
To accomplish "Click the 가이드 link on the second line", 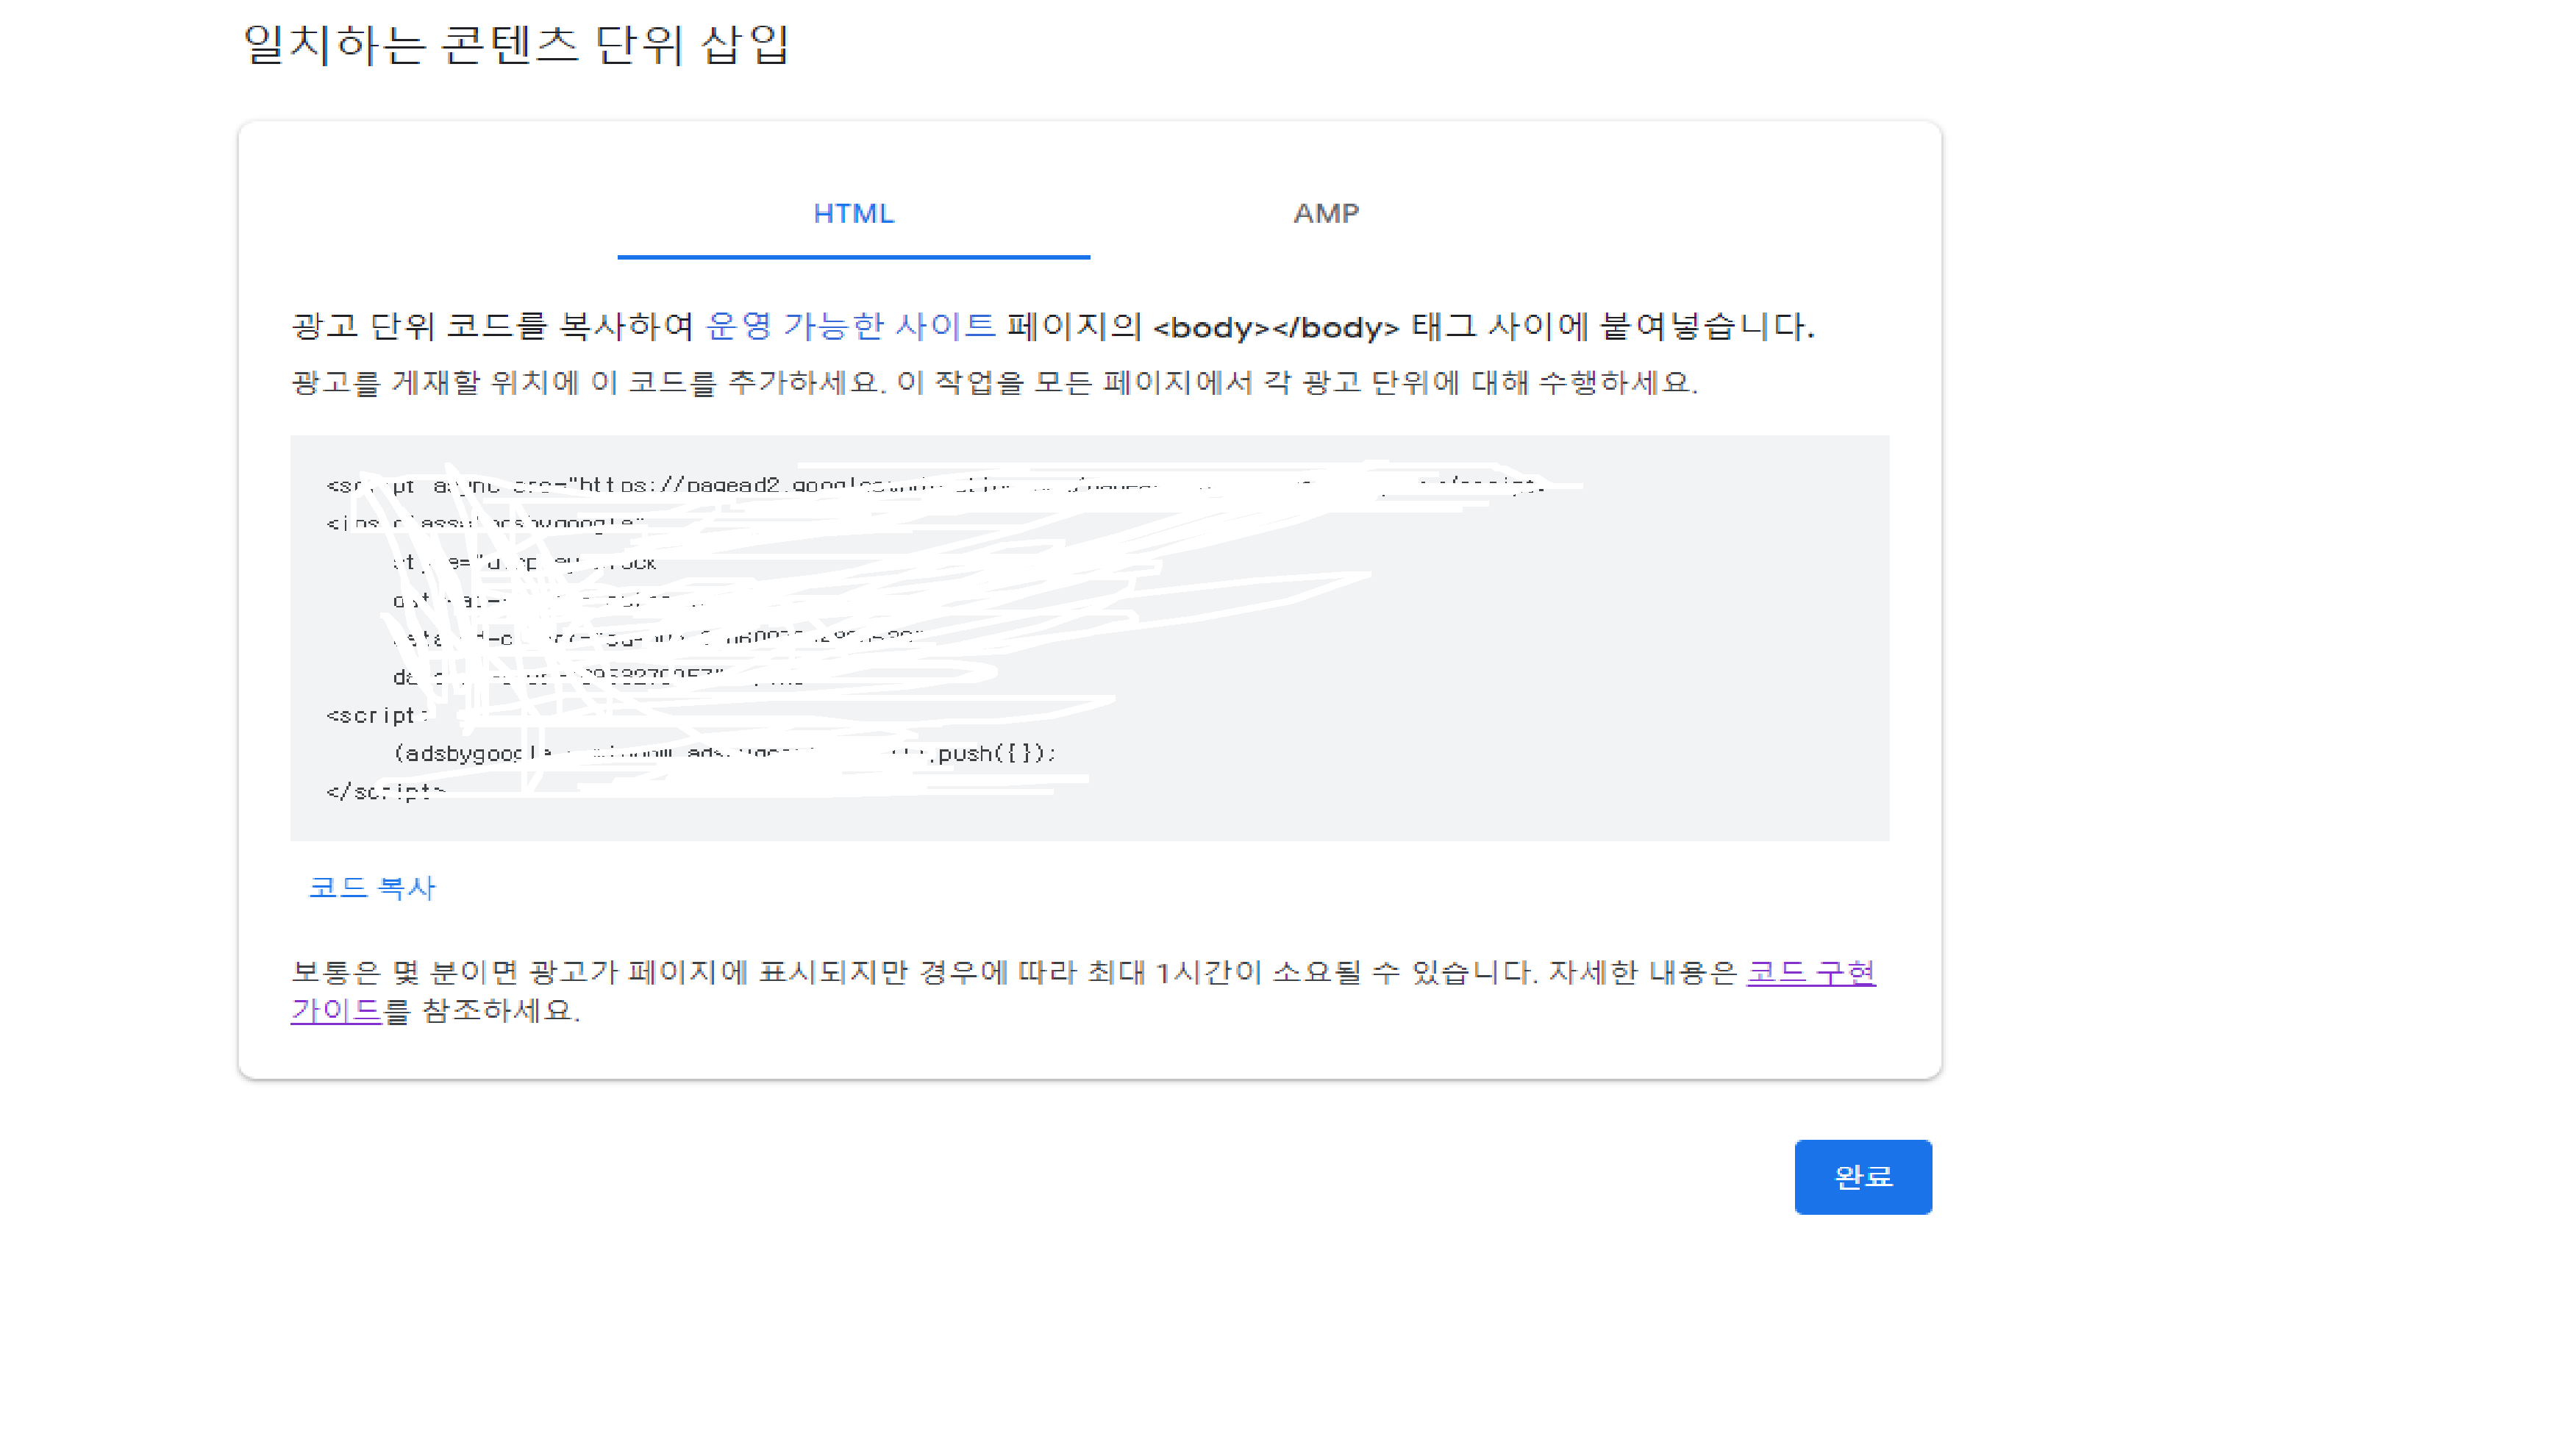I will point(336,1011).
